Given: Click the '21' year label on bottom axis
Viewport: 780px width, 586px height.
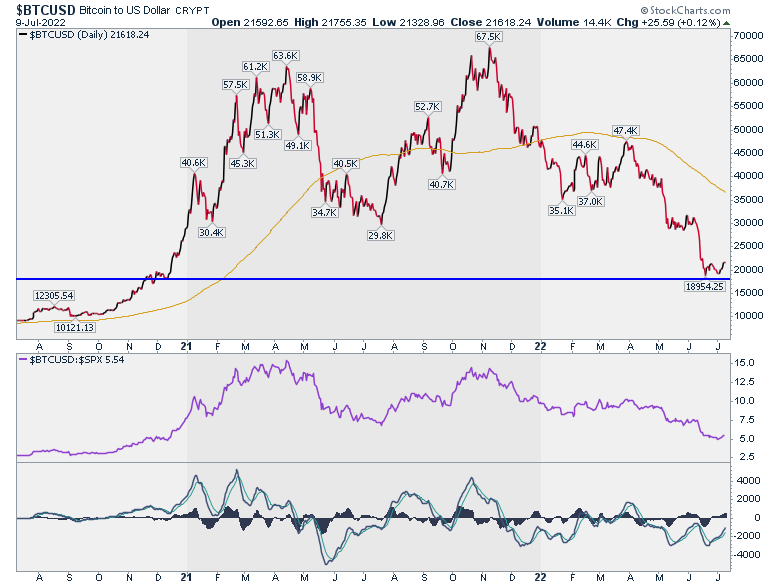Looking at the screenshot, I should point(186,577).
